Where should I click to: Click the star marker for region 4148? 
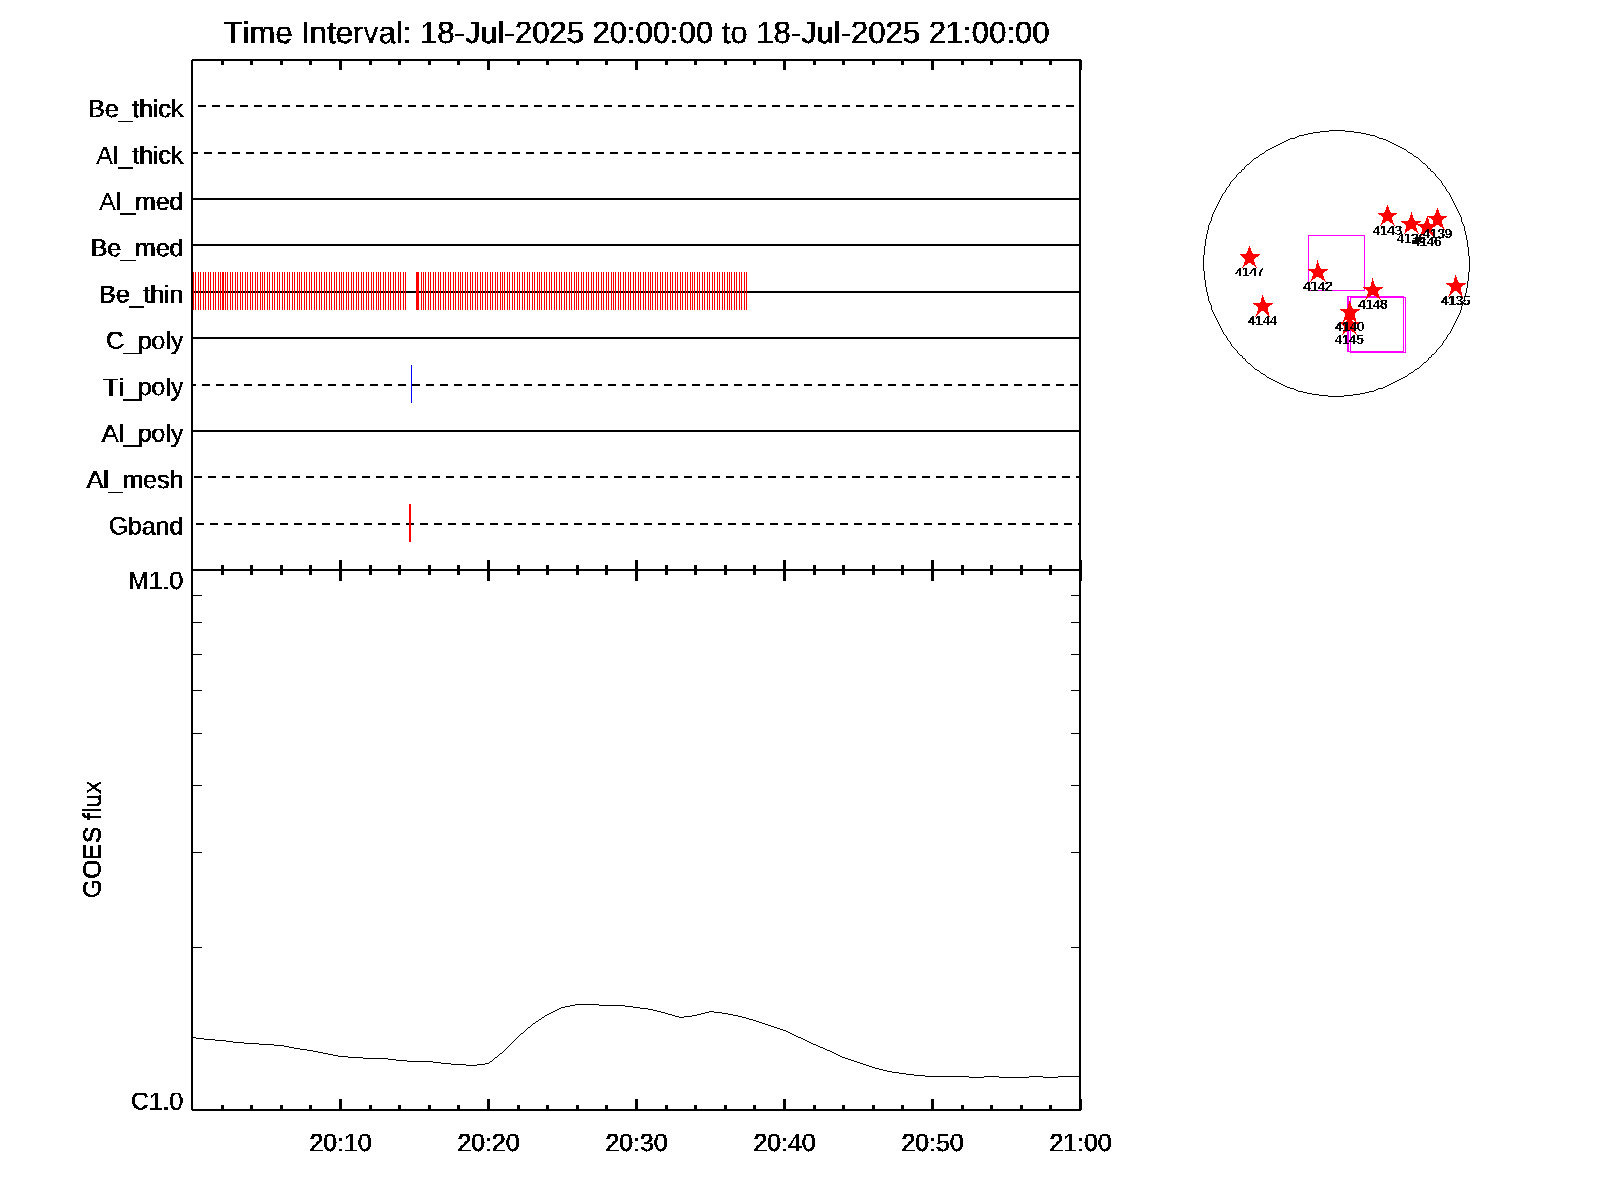[1373, 290]
